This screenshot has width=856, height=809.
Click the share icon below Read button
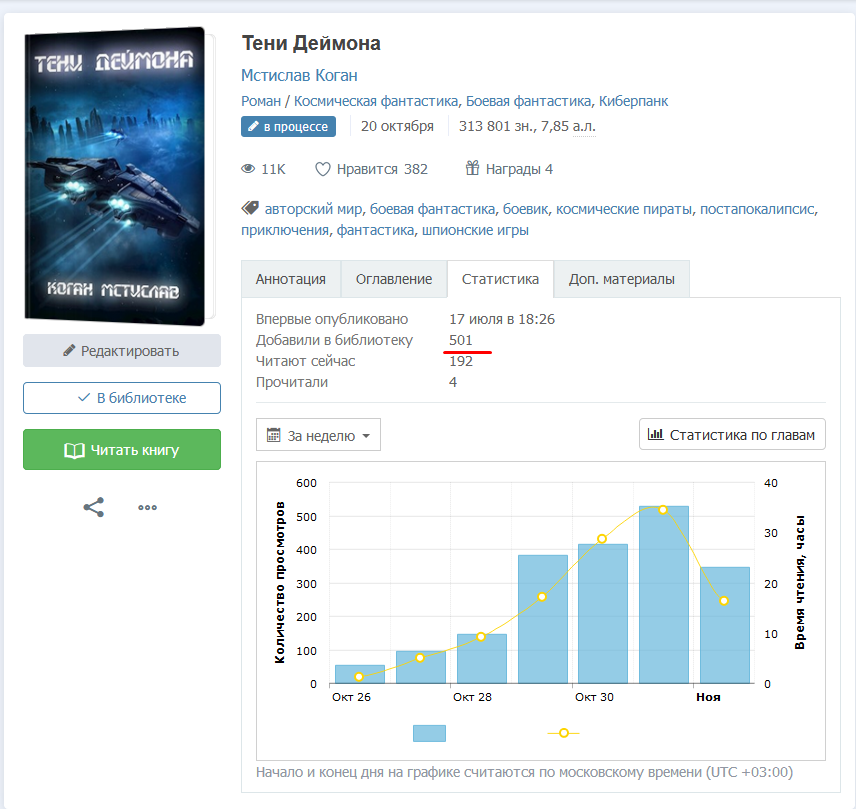coord(93,507)
